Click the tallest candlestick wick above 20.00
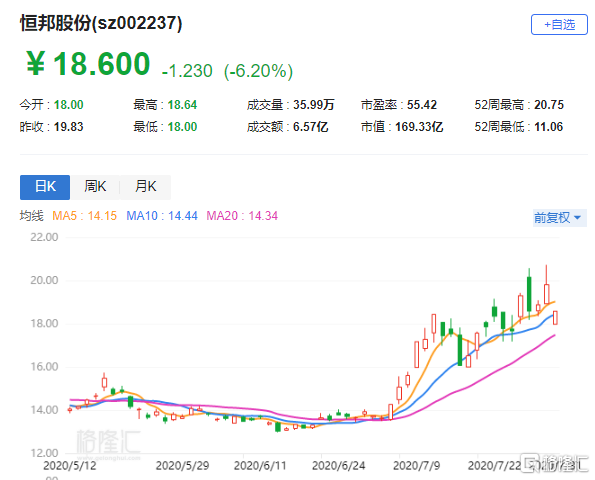 click(x=546, y=275)
